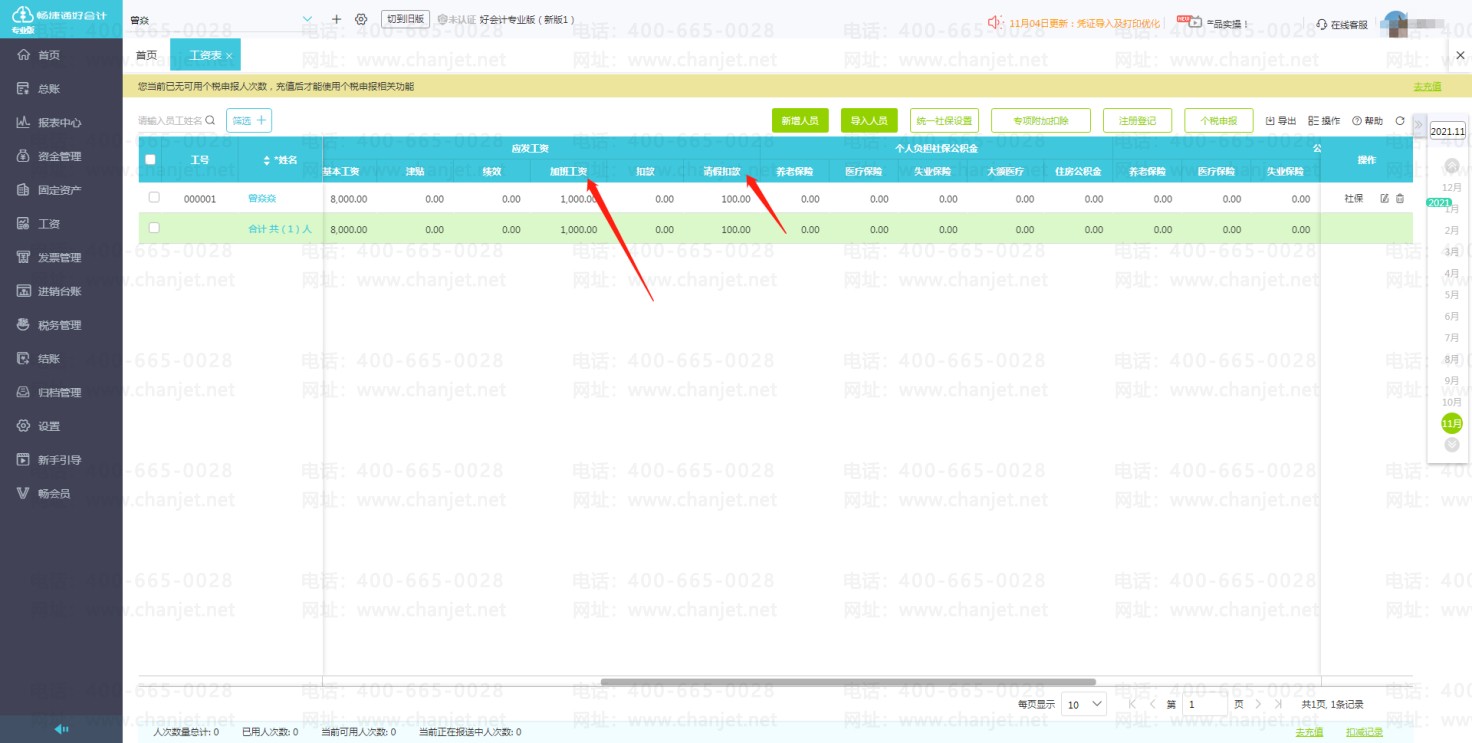This screenshot has height=743, width=1472.
Task: Open 报表中心 from the sidebar menu
Action: pos(59,123)
